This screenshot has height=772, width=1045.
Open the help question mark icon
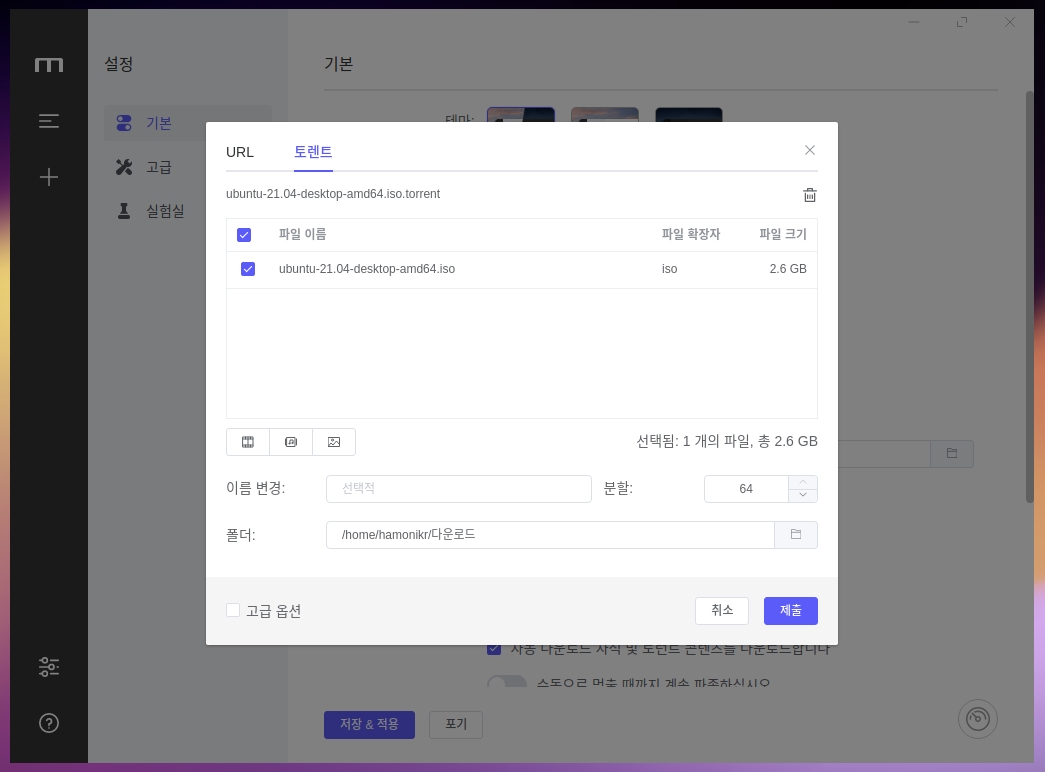tap(49, 723)
